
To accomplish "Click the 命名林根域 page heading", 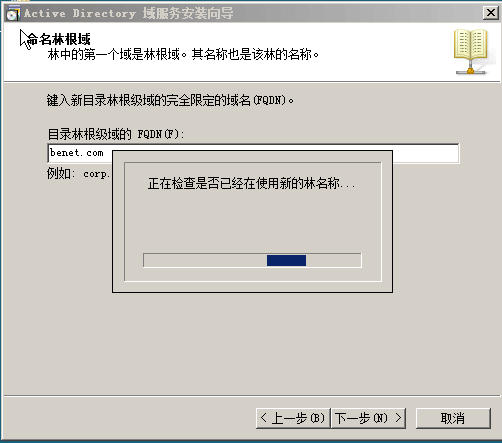I will click(58, 39).
